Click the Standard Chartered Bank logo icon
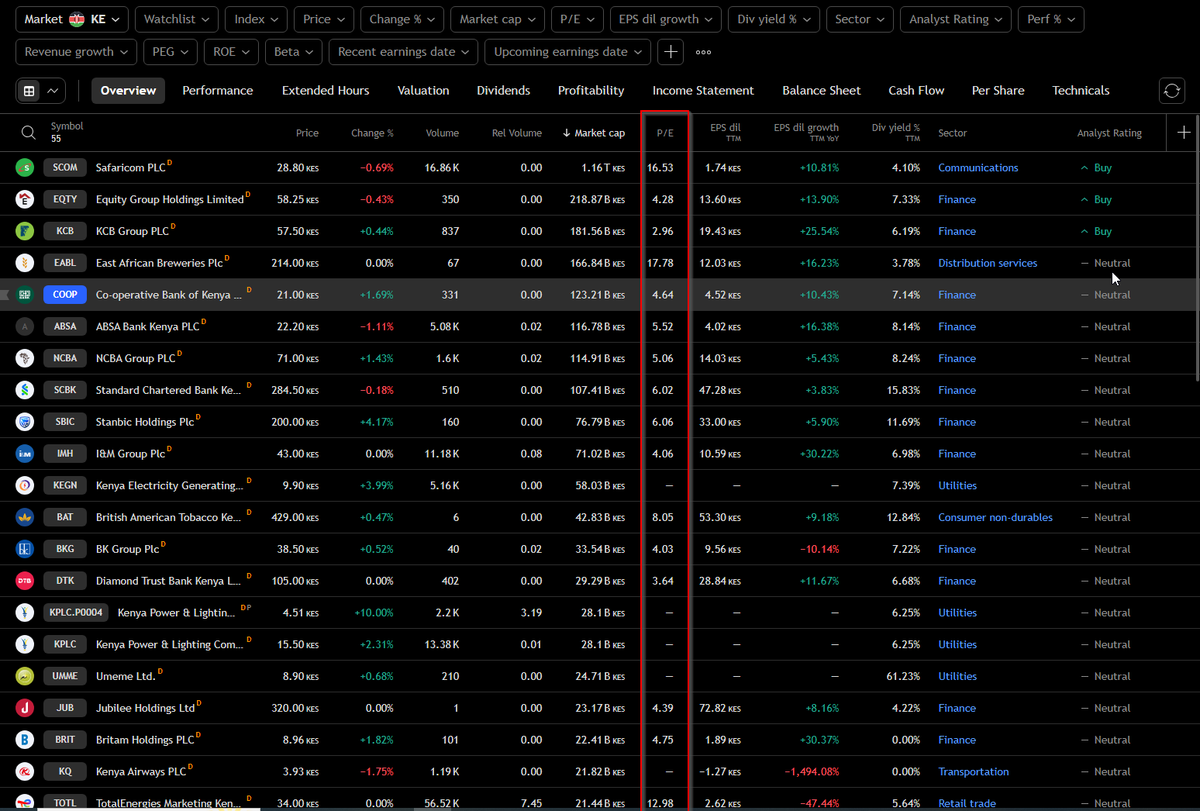 (x=25, y=390)
